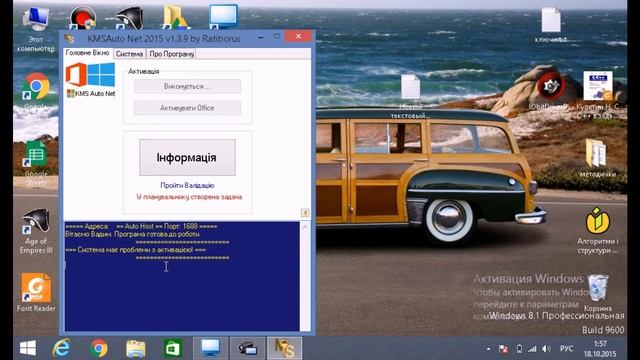Select the Кузьмин Н. С C++ book file
Viewport: 640px width, 360px height.
(x=598, y=95)
